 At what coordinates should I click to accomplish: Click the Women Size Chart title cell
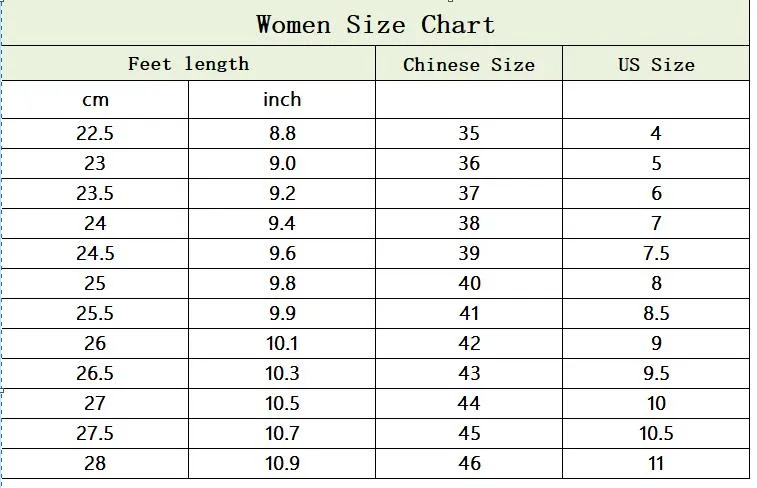376,23
